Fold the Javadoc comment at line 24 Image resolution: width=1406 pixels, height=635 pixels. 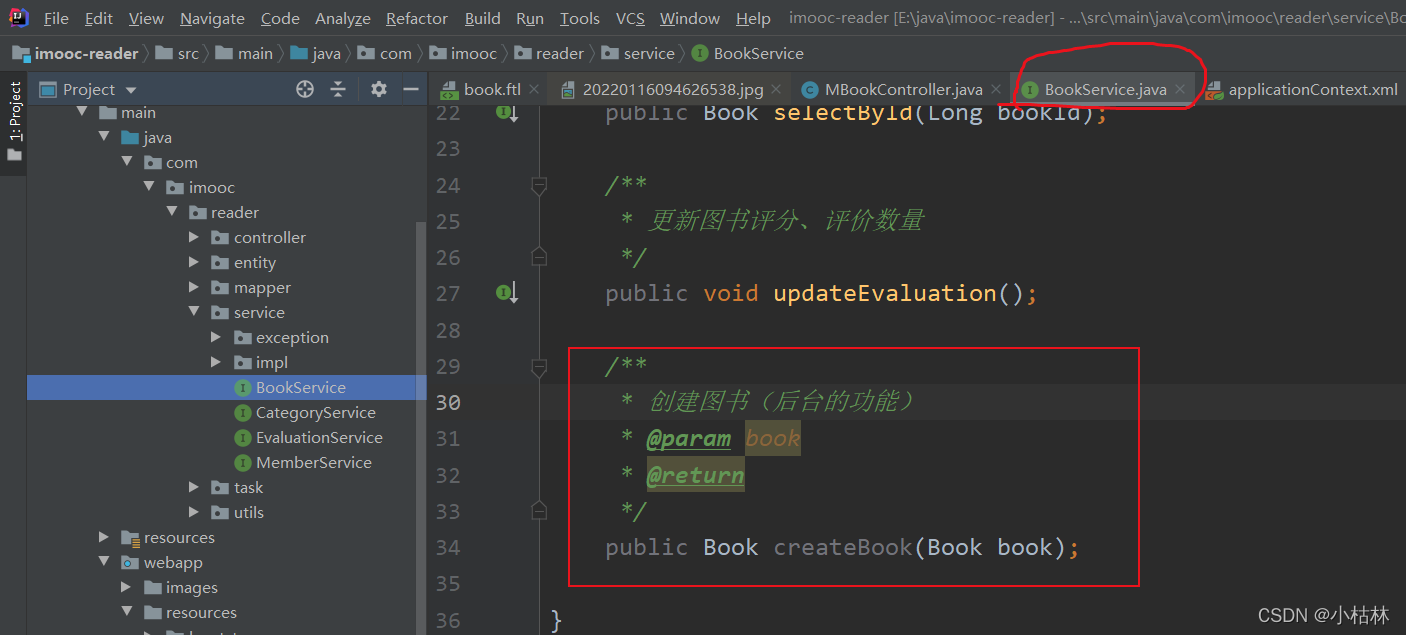coord(538,184)
